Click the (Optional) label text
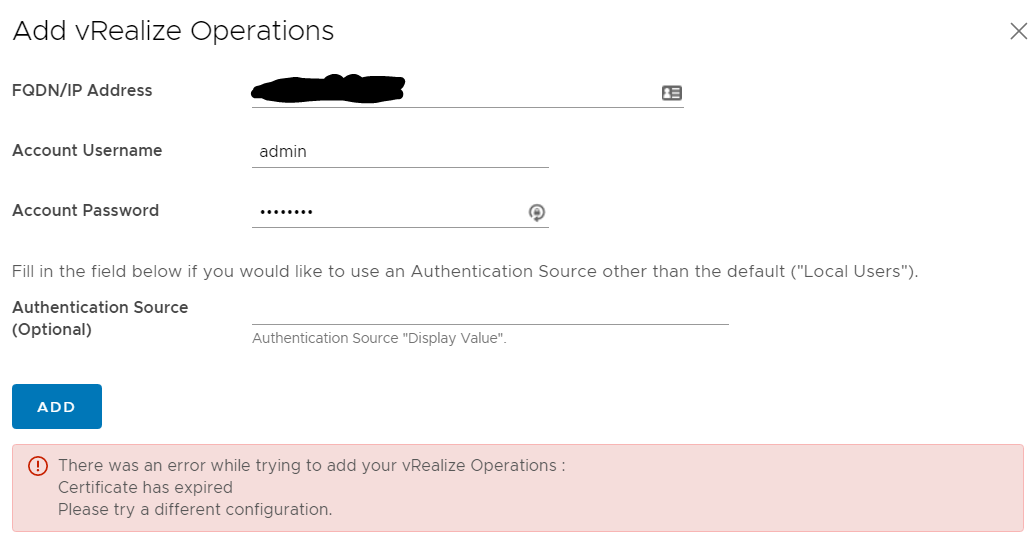Viewport: 1033px width, 541px height. 52,329
